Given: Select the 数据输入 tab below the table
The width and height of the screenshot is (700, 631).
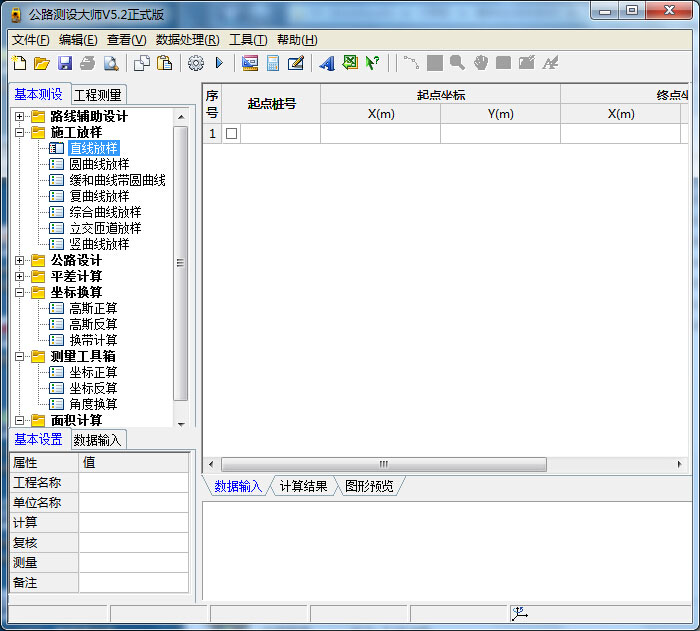Looking at the screenshot, I should pyautogui.click(x=238, y=486).
